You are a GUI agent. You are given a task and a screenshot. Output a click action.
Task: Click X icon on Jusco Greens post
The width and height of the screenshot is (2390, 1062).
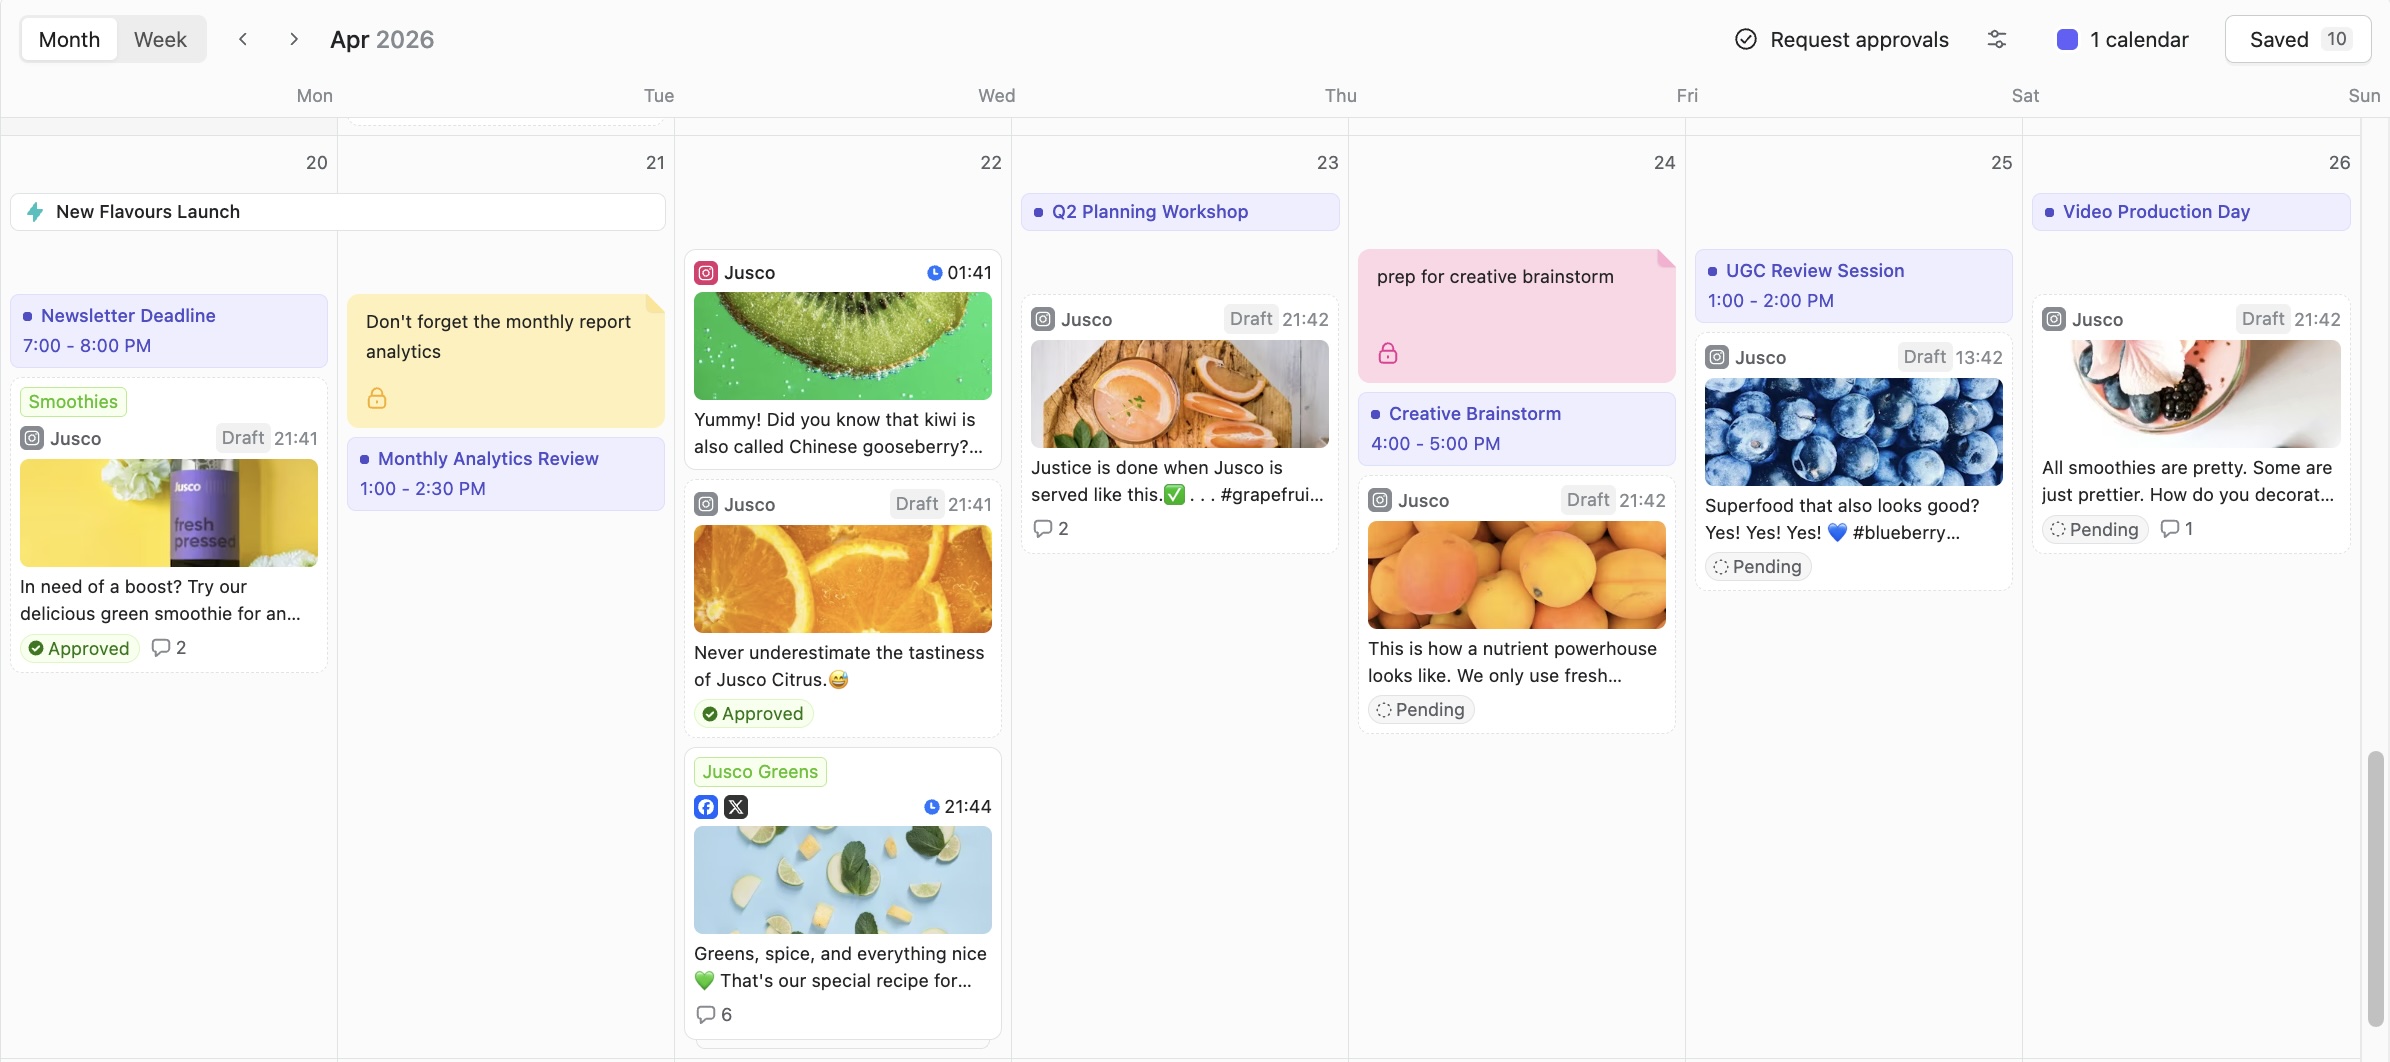[736, 806]
